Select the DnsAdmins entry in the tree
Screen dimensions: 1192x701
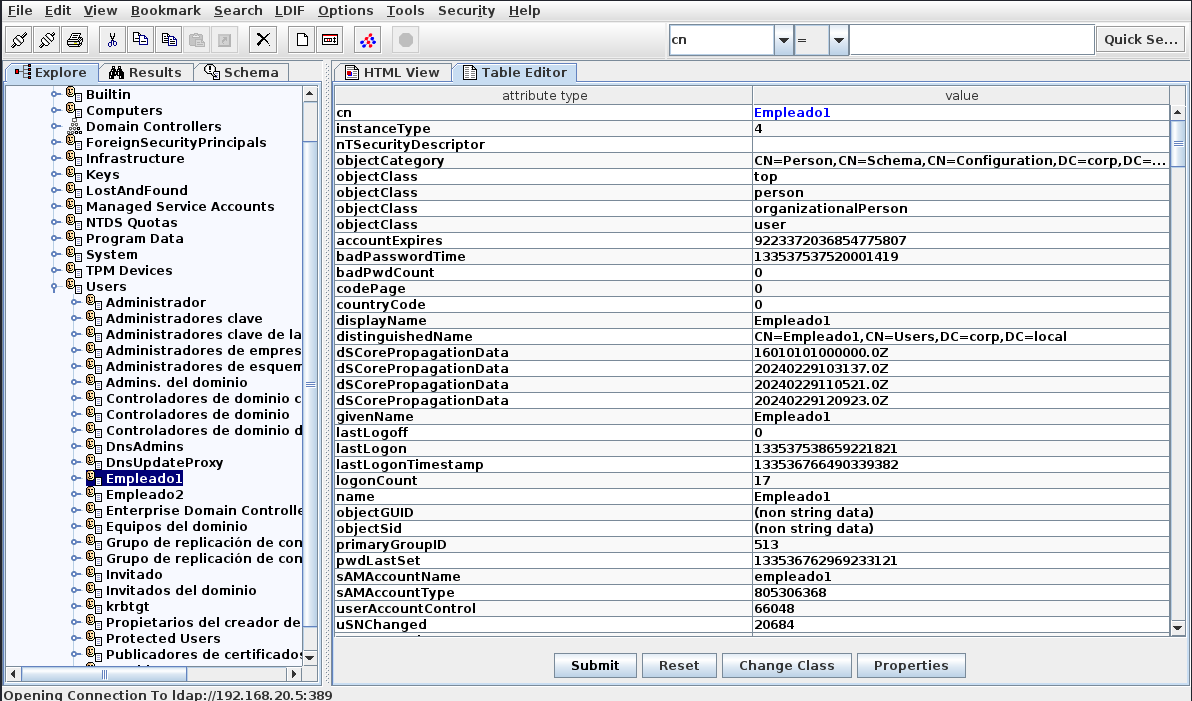coord(144,446)
